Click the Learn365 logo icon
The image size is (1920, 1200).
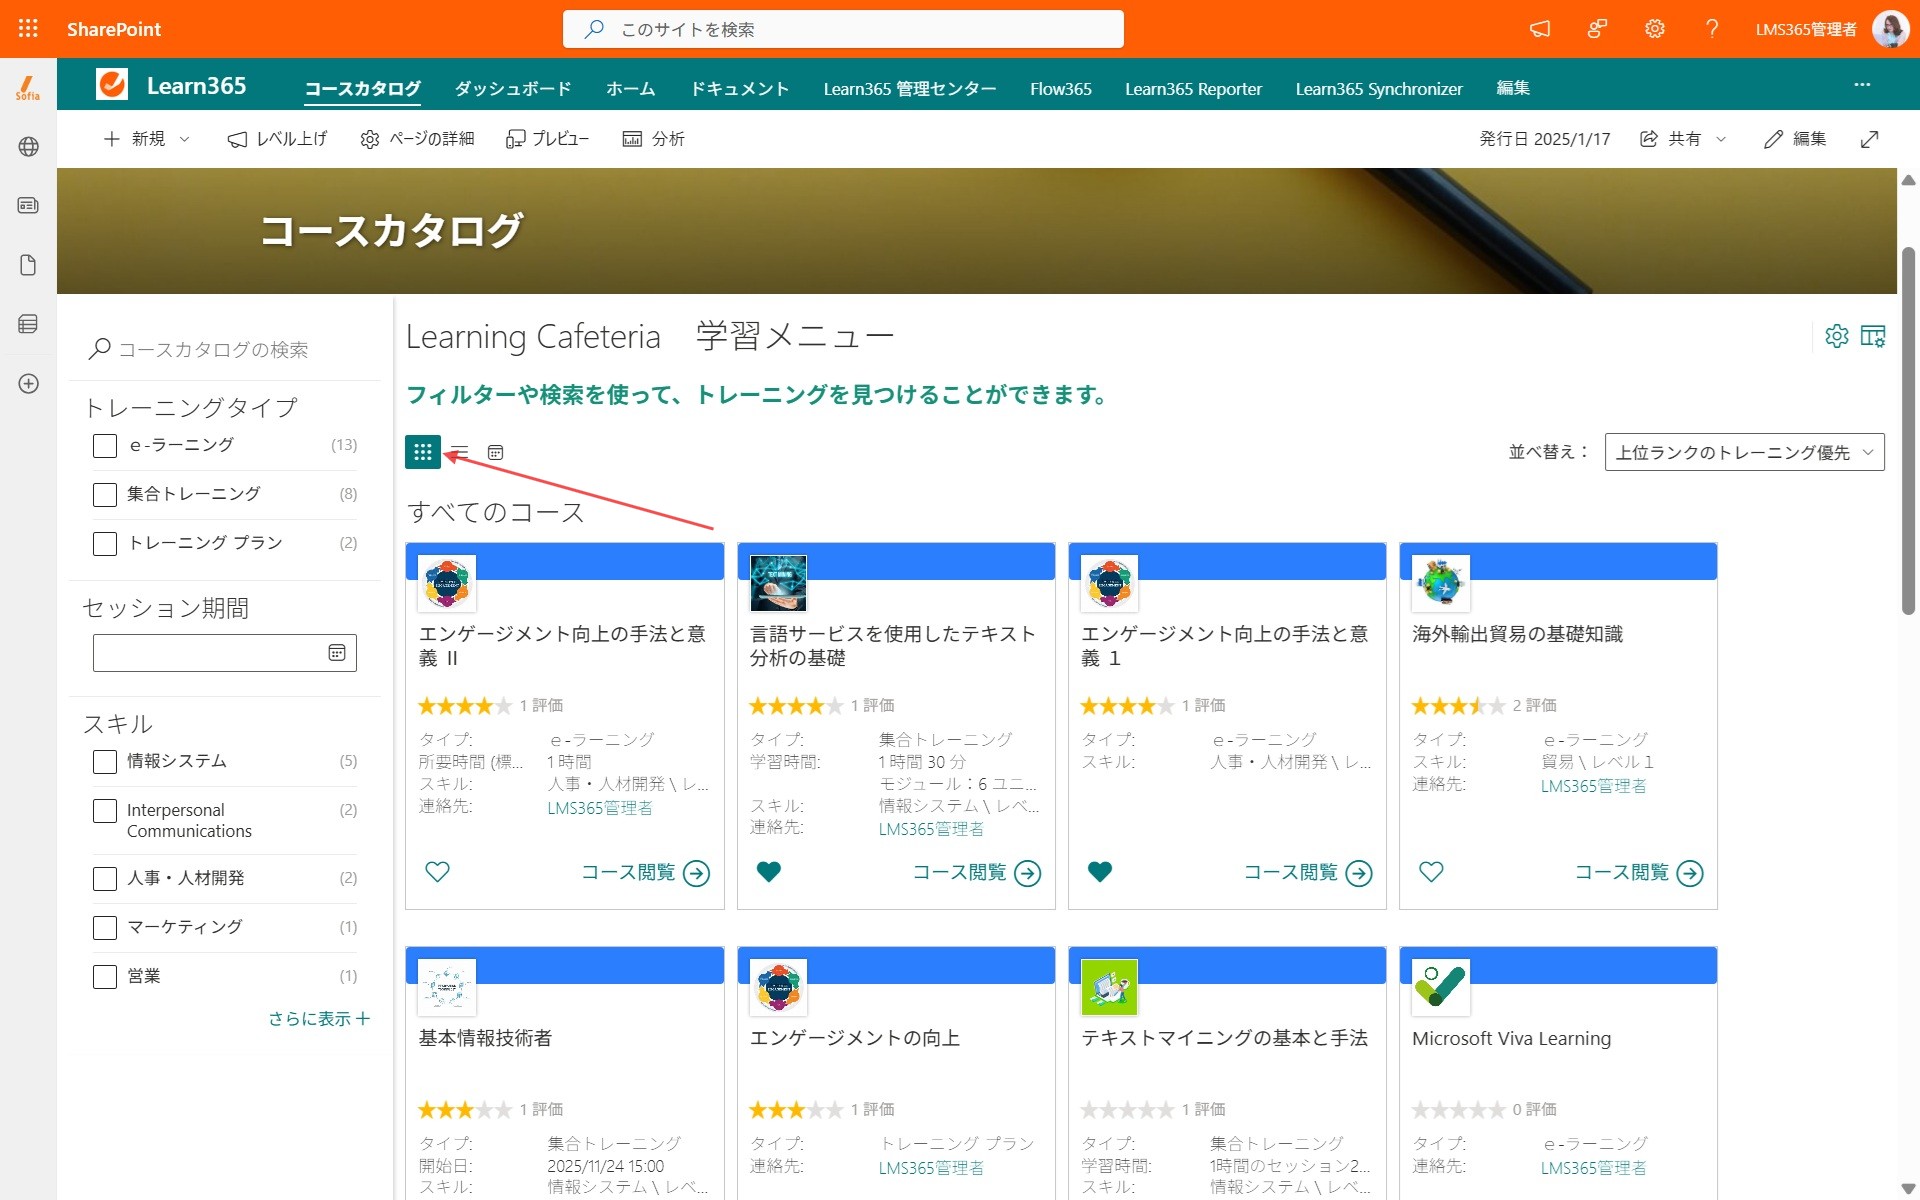click(x=112, y=84)
